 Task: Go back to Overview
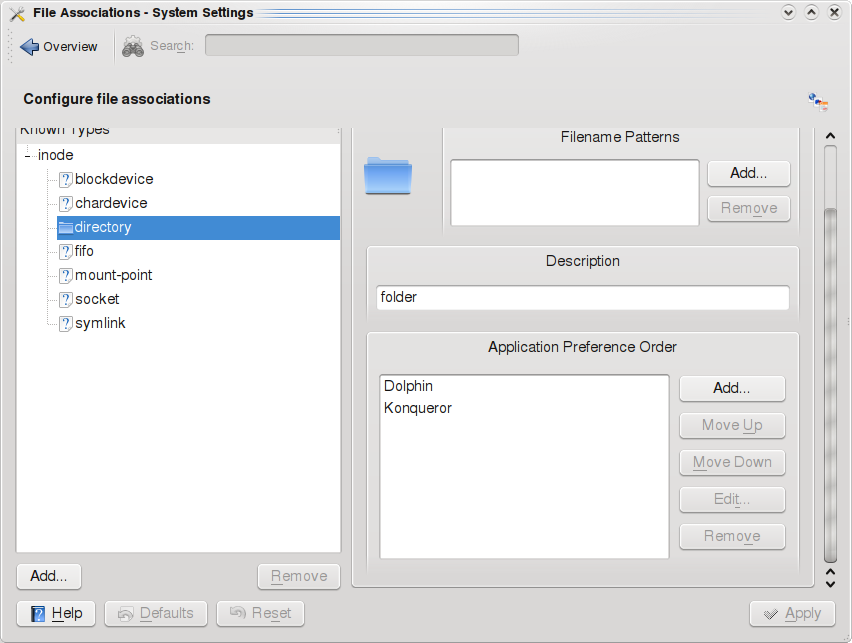59,47
